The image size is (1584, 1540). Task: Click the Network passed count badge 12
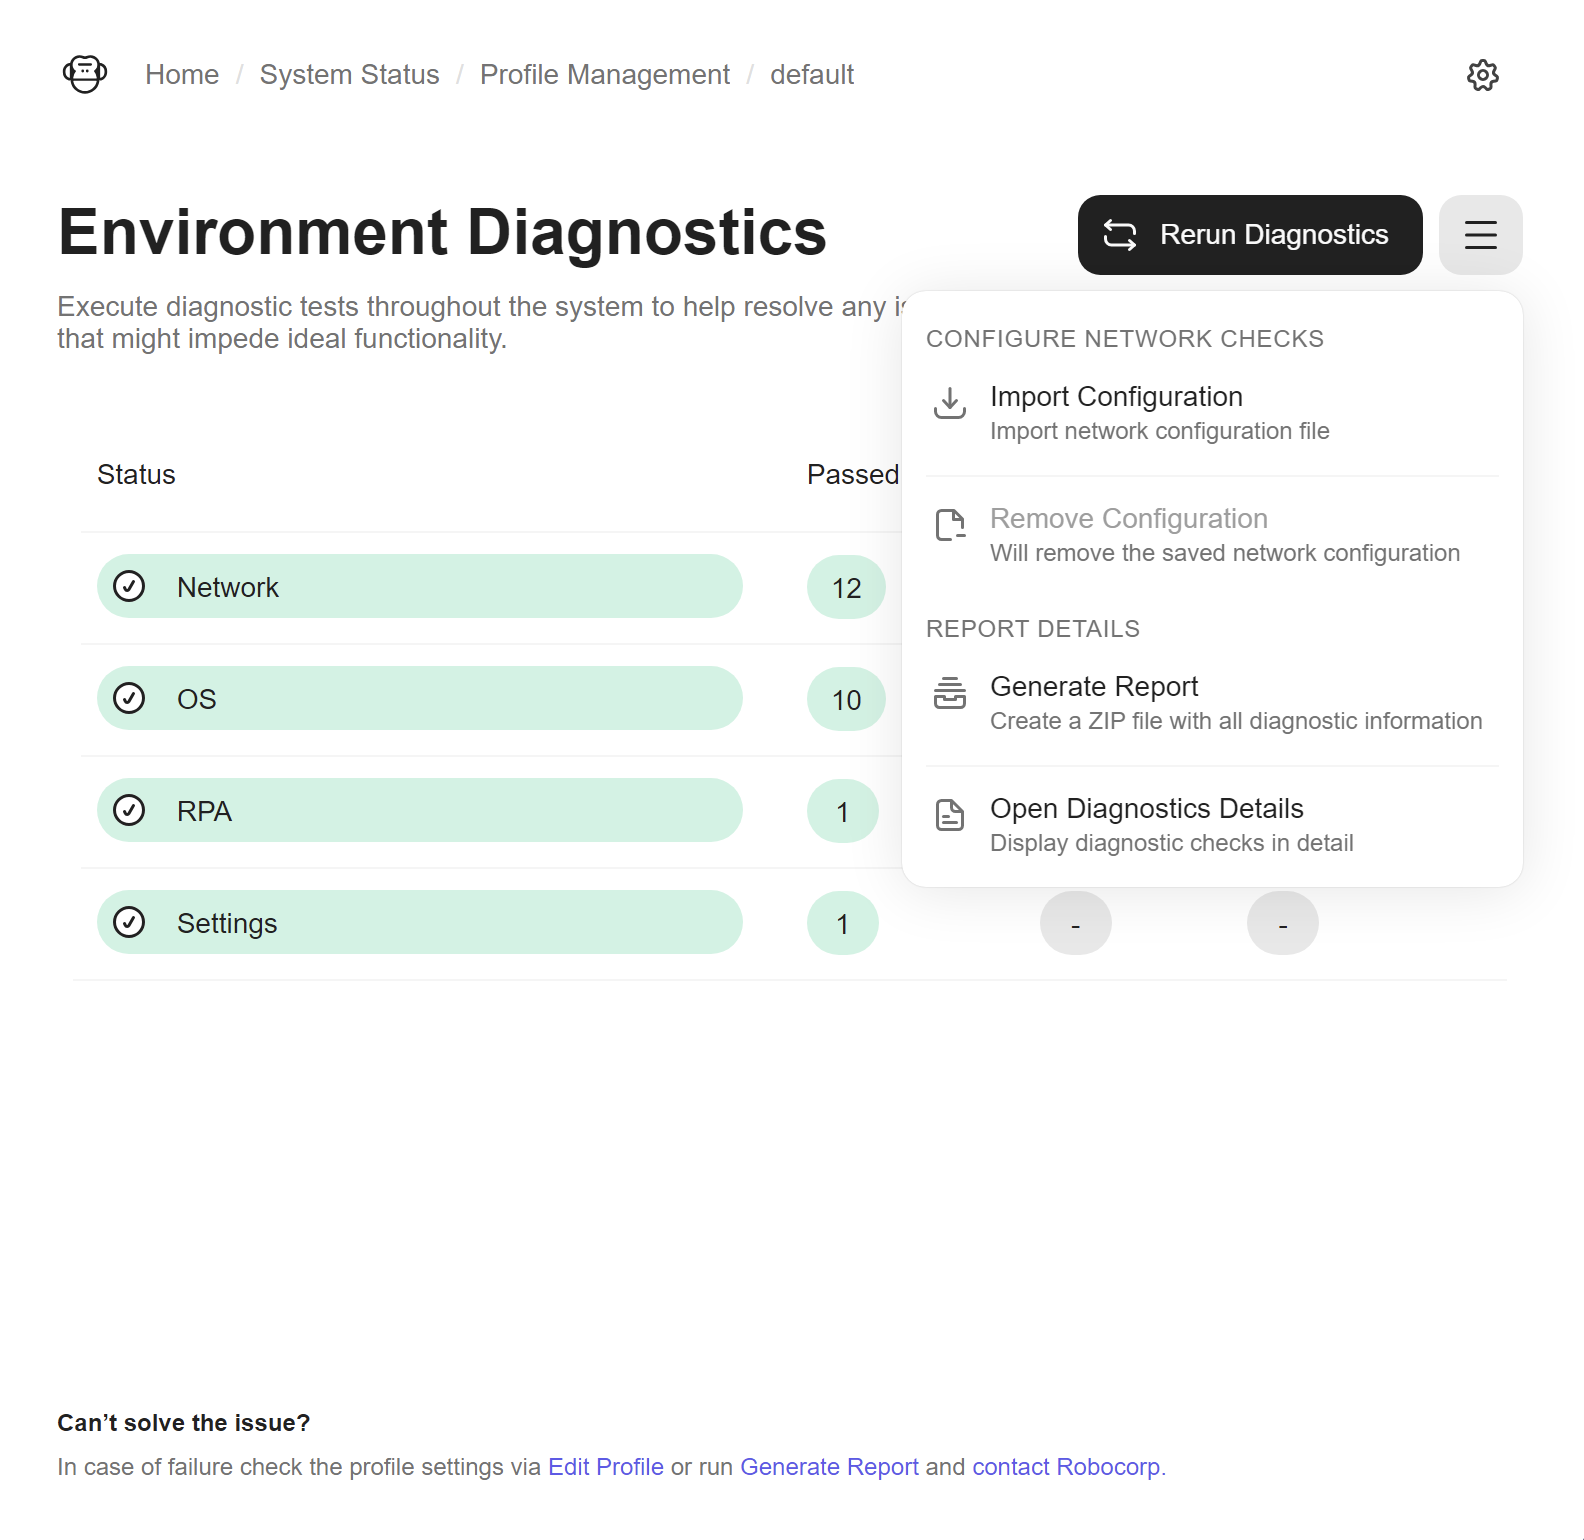pyautogui.click(x=846, y=588)
